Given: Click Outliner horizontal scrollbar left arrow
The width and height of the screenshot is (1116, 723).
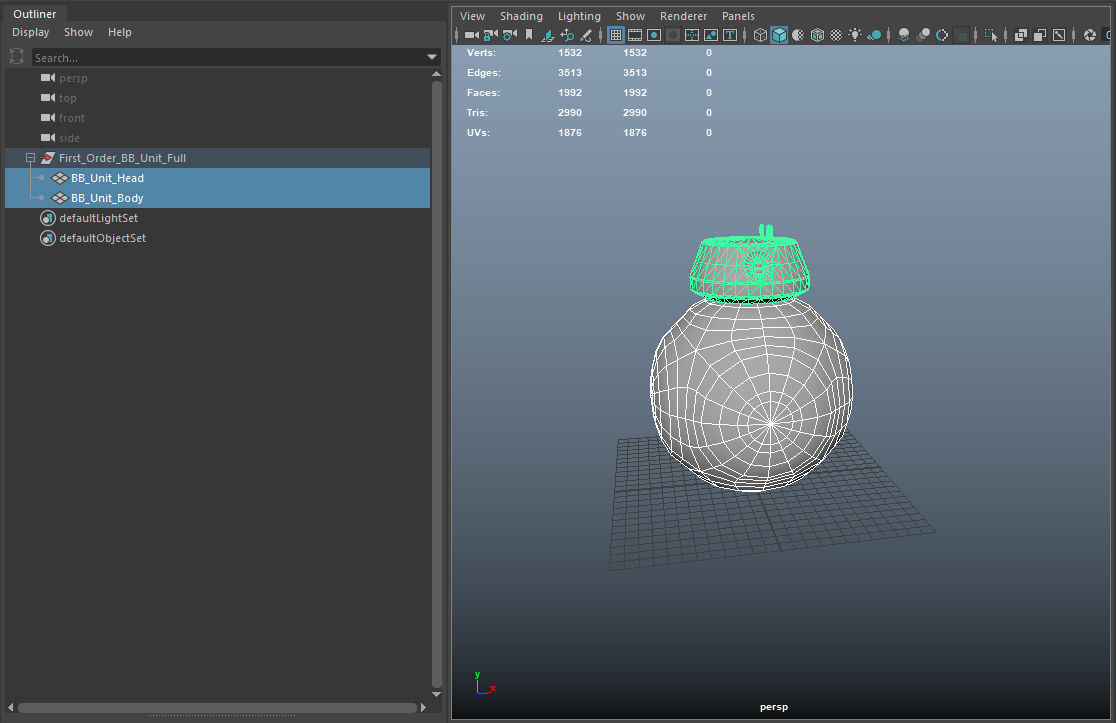Looking at the screenshot, I should pos(10,707).
